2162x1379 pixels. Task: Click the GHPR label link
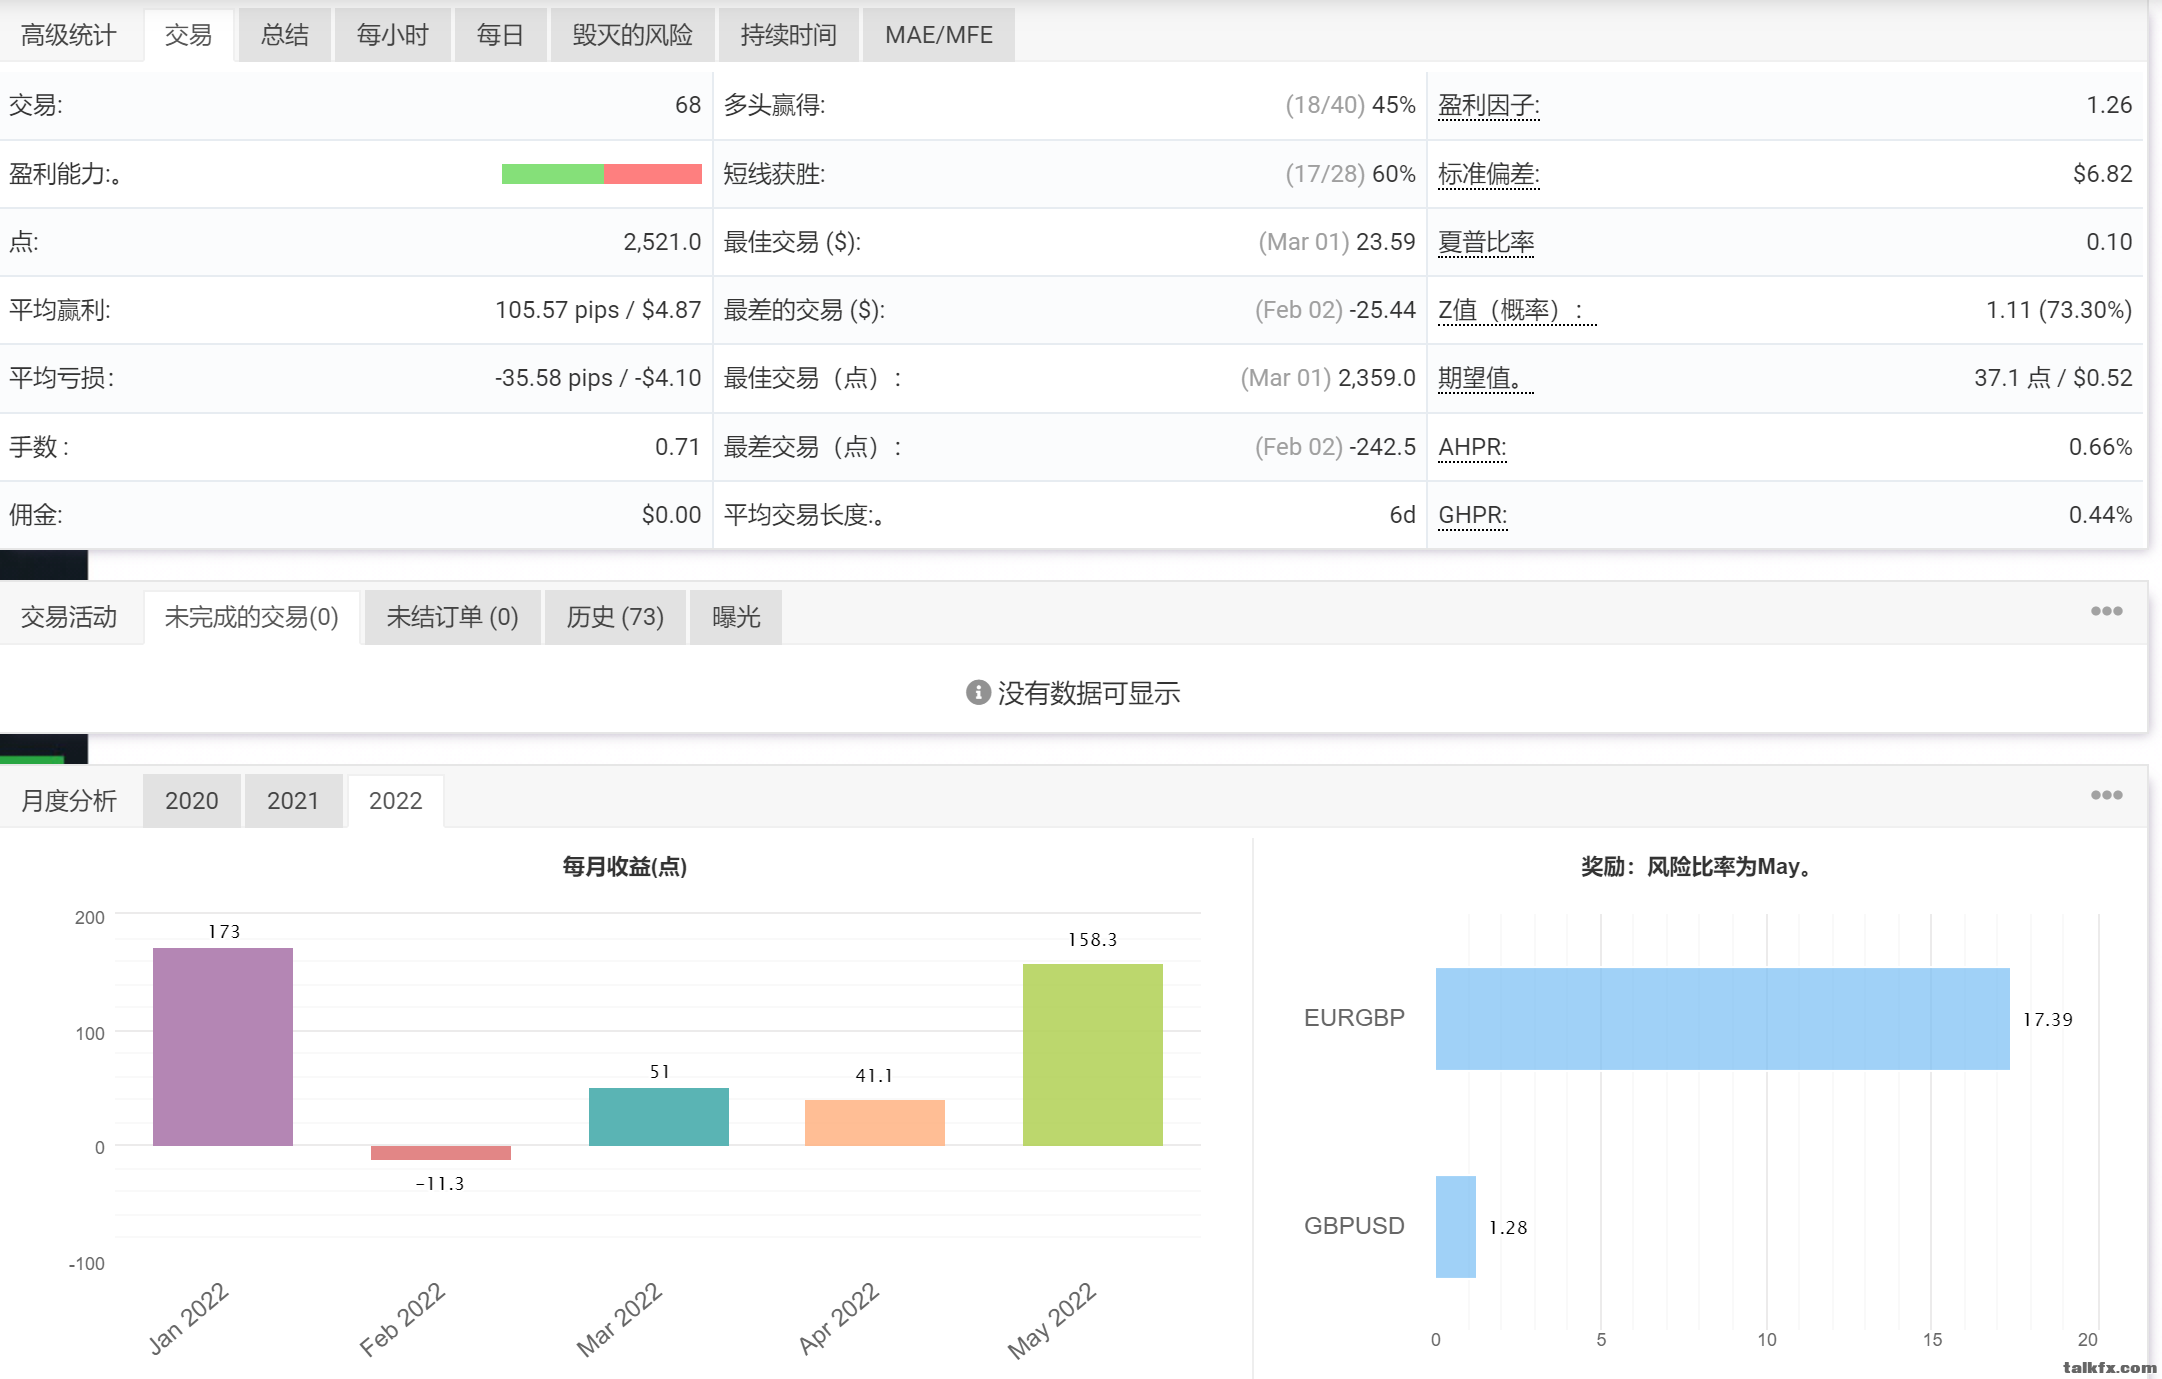point(1473,515)
